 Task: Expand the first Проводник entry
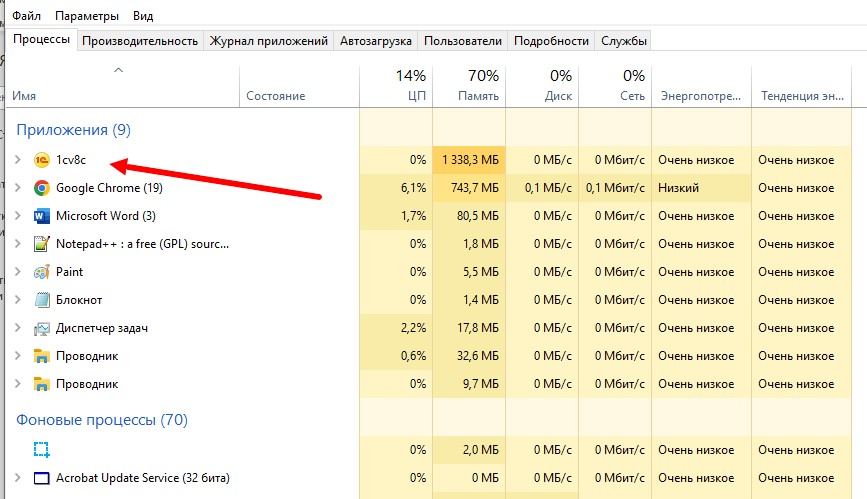tap(17, 356)
